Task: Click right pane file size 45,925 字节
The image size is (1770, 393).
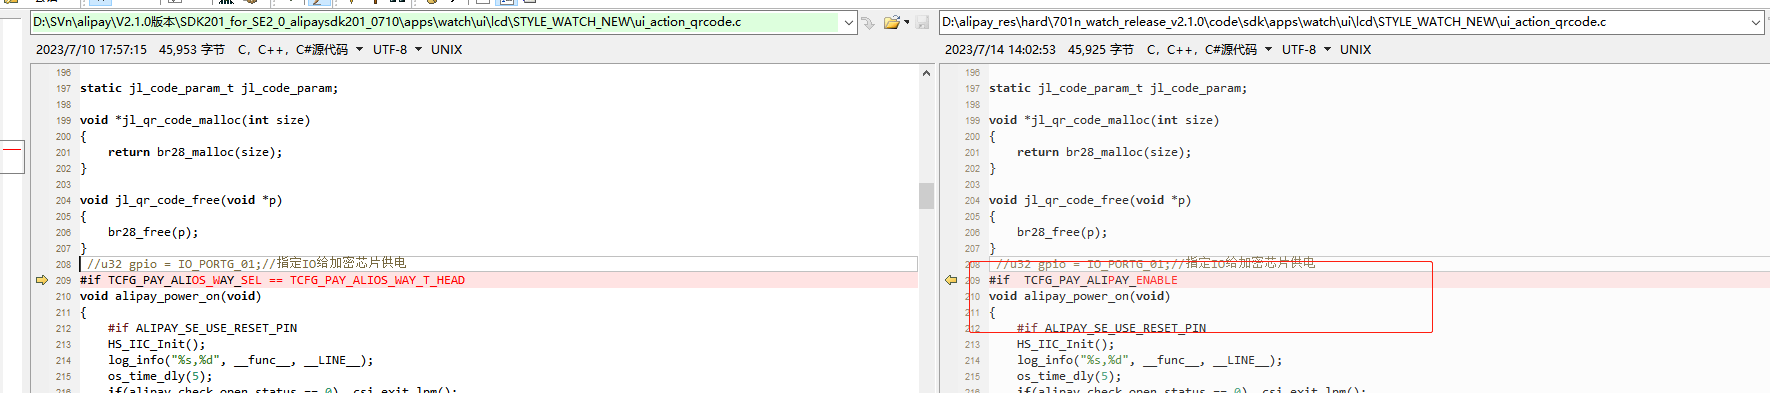Action: pos(1101,49)
